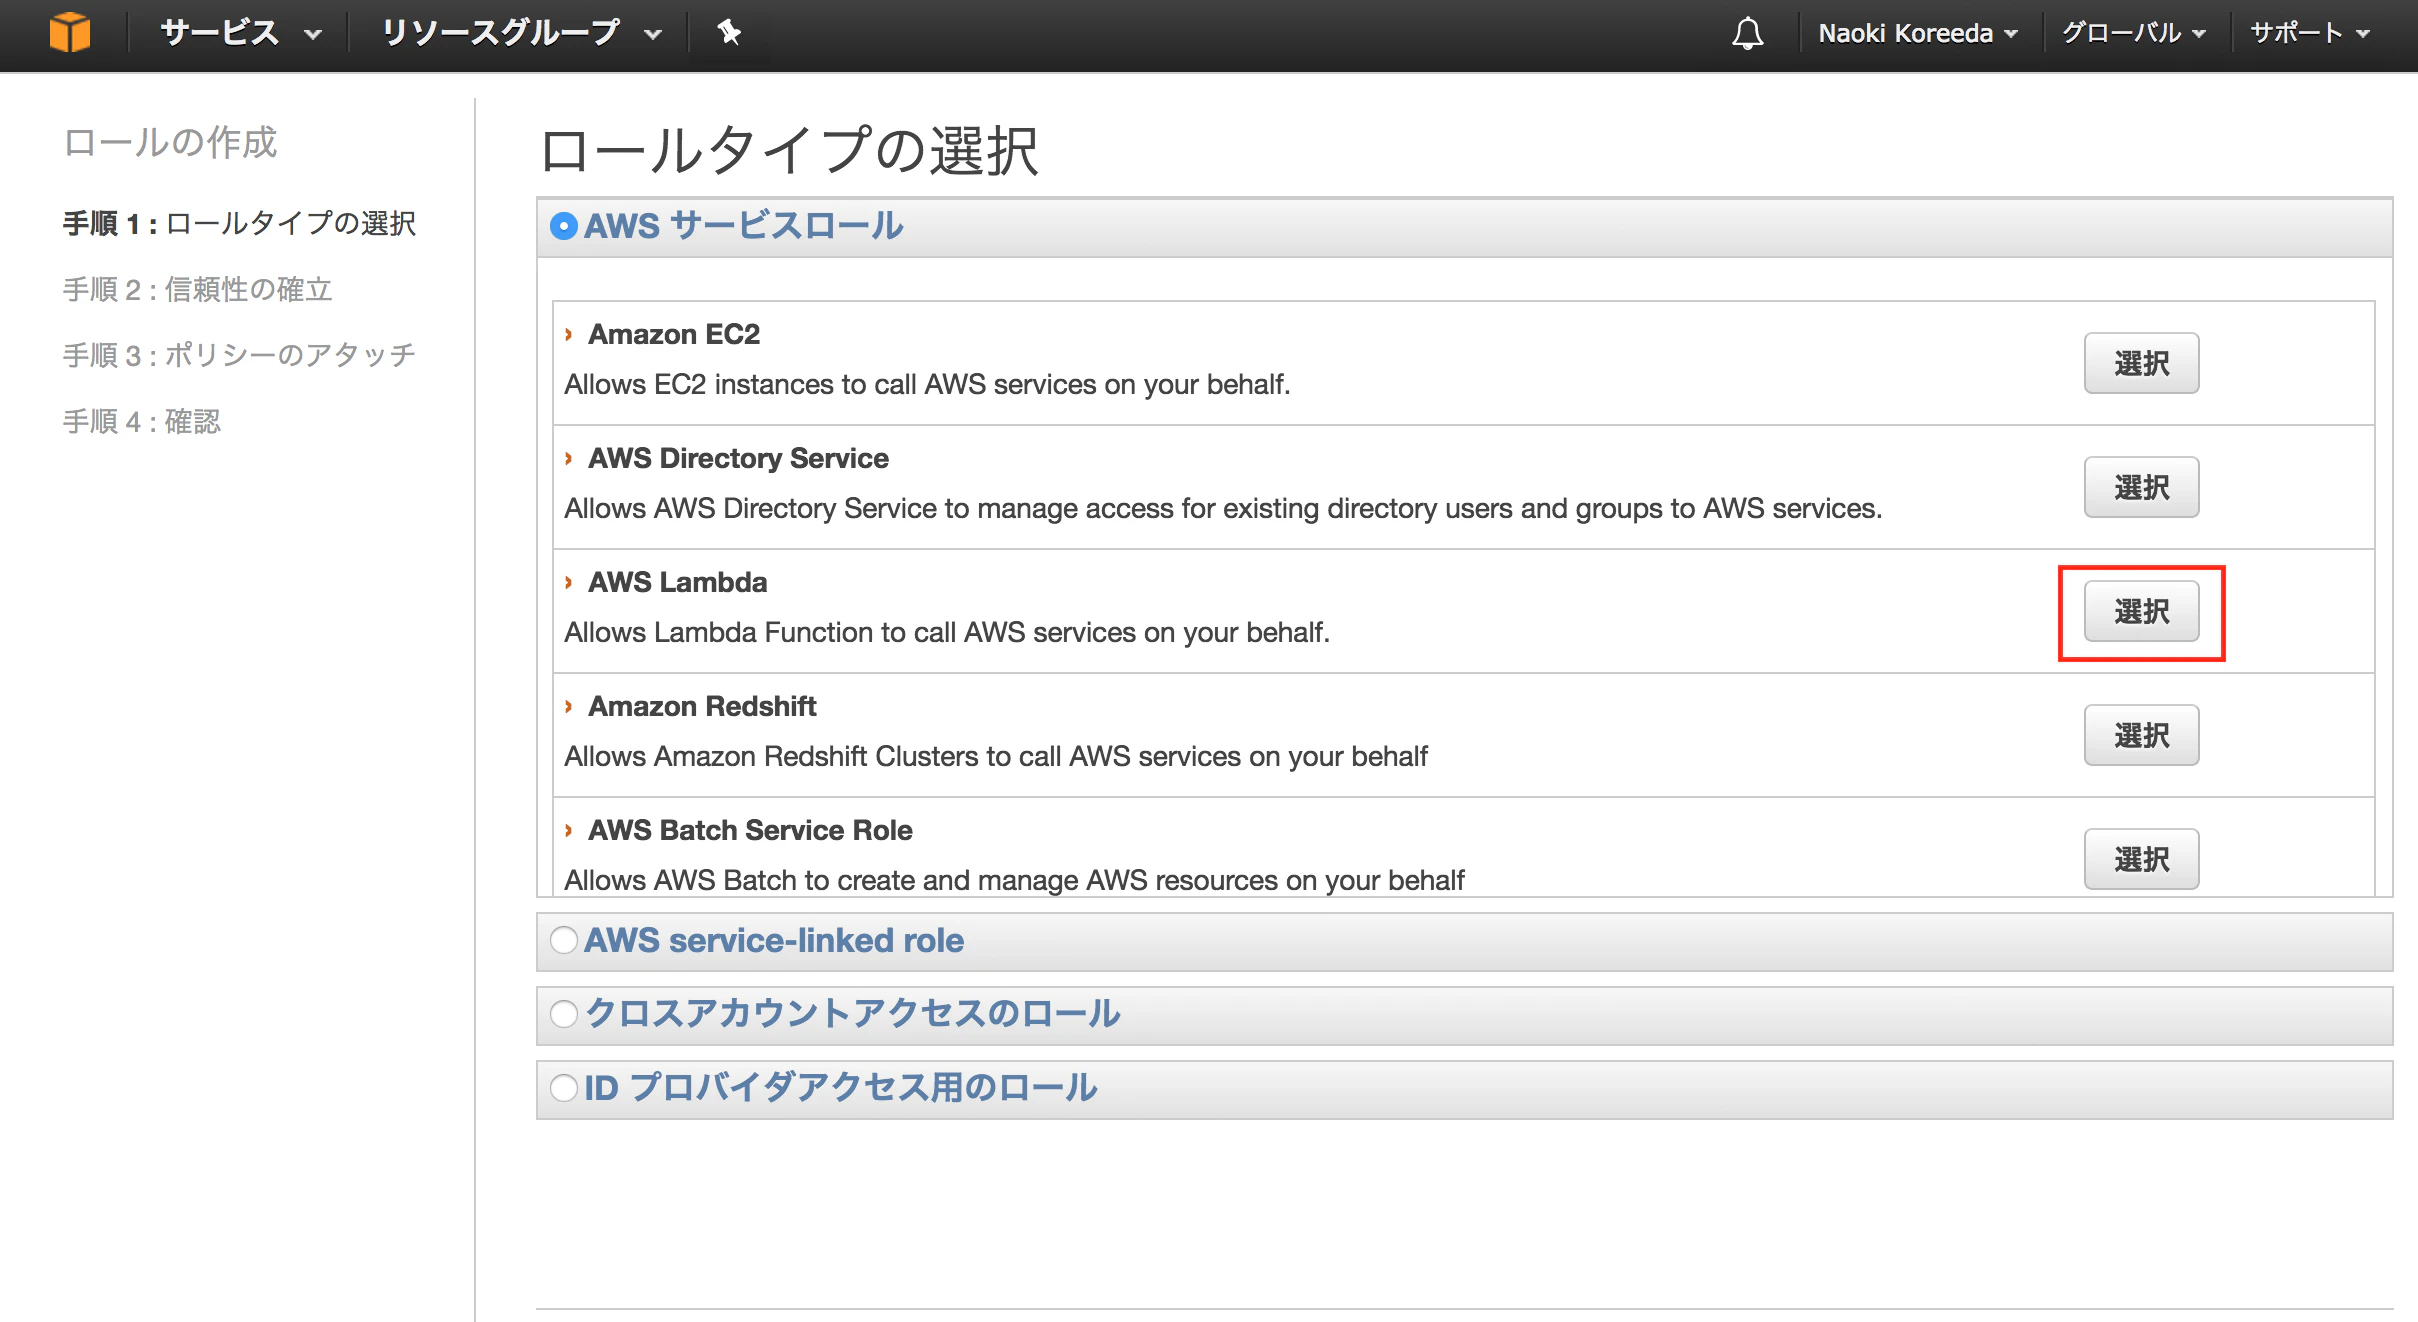2418x1322 pixels.
Task: Go to step 手順 2 : 信頼性の確立
Action: [197, 289]
